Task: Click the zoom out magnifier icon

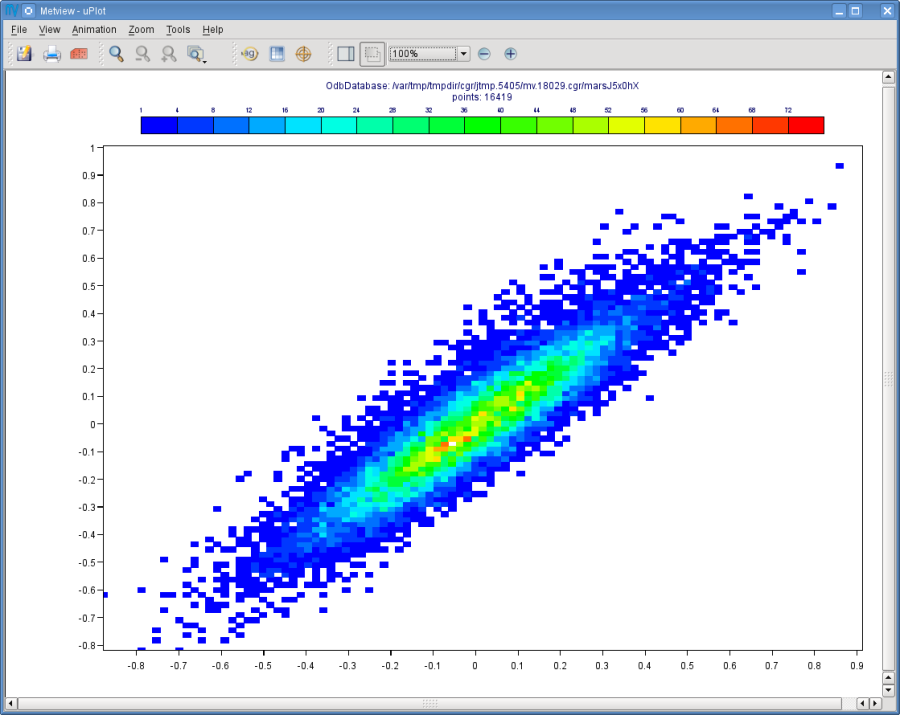Action: (x=142, y=54)
